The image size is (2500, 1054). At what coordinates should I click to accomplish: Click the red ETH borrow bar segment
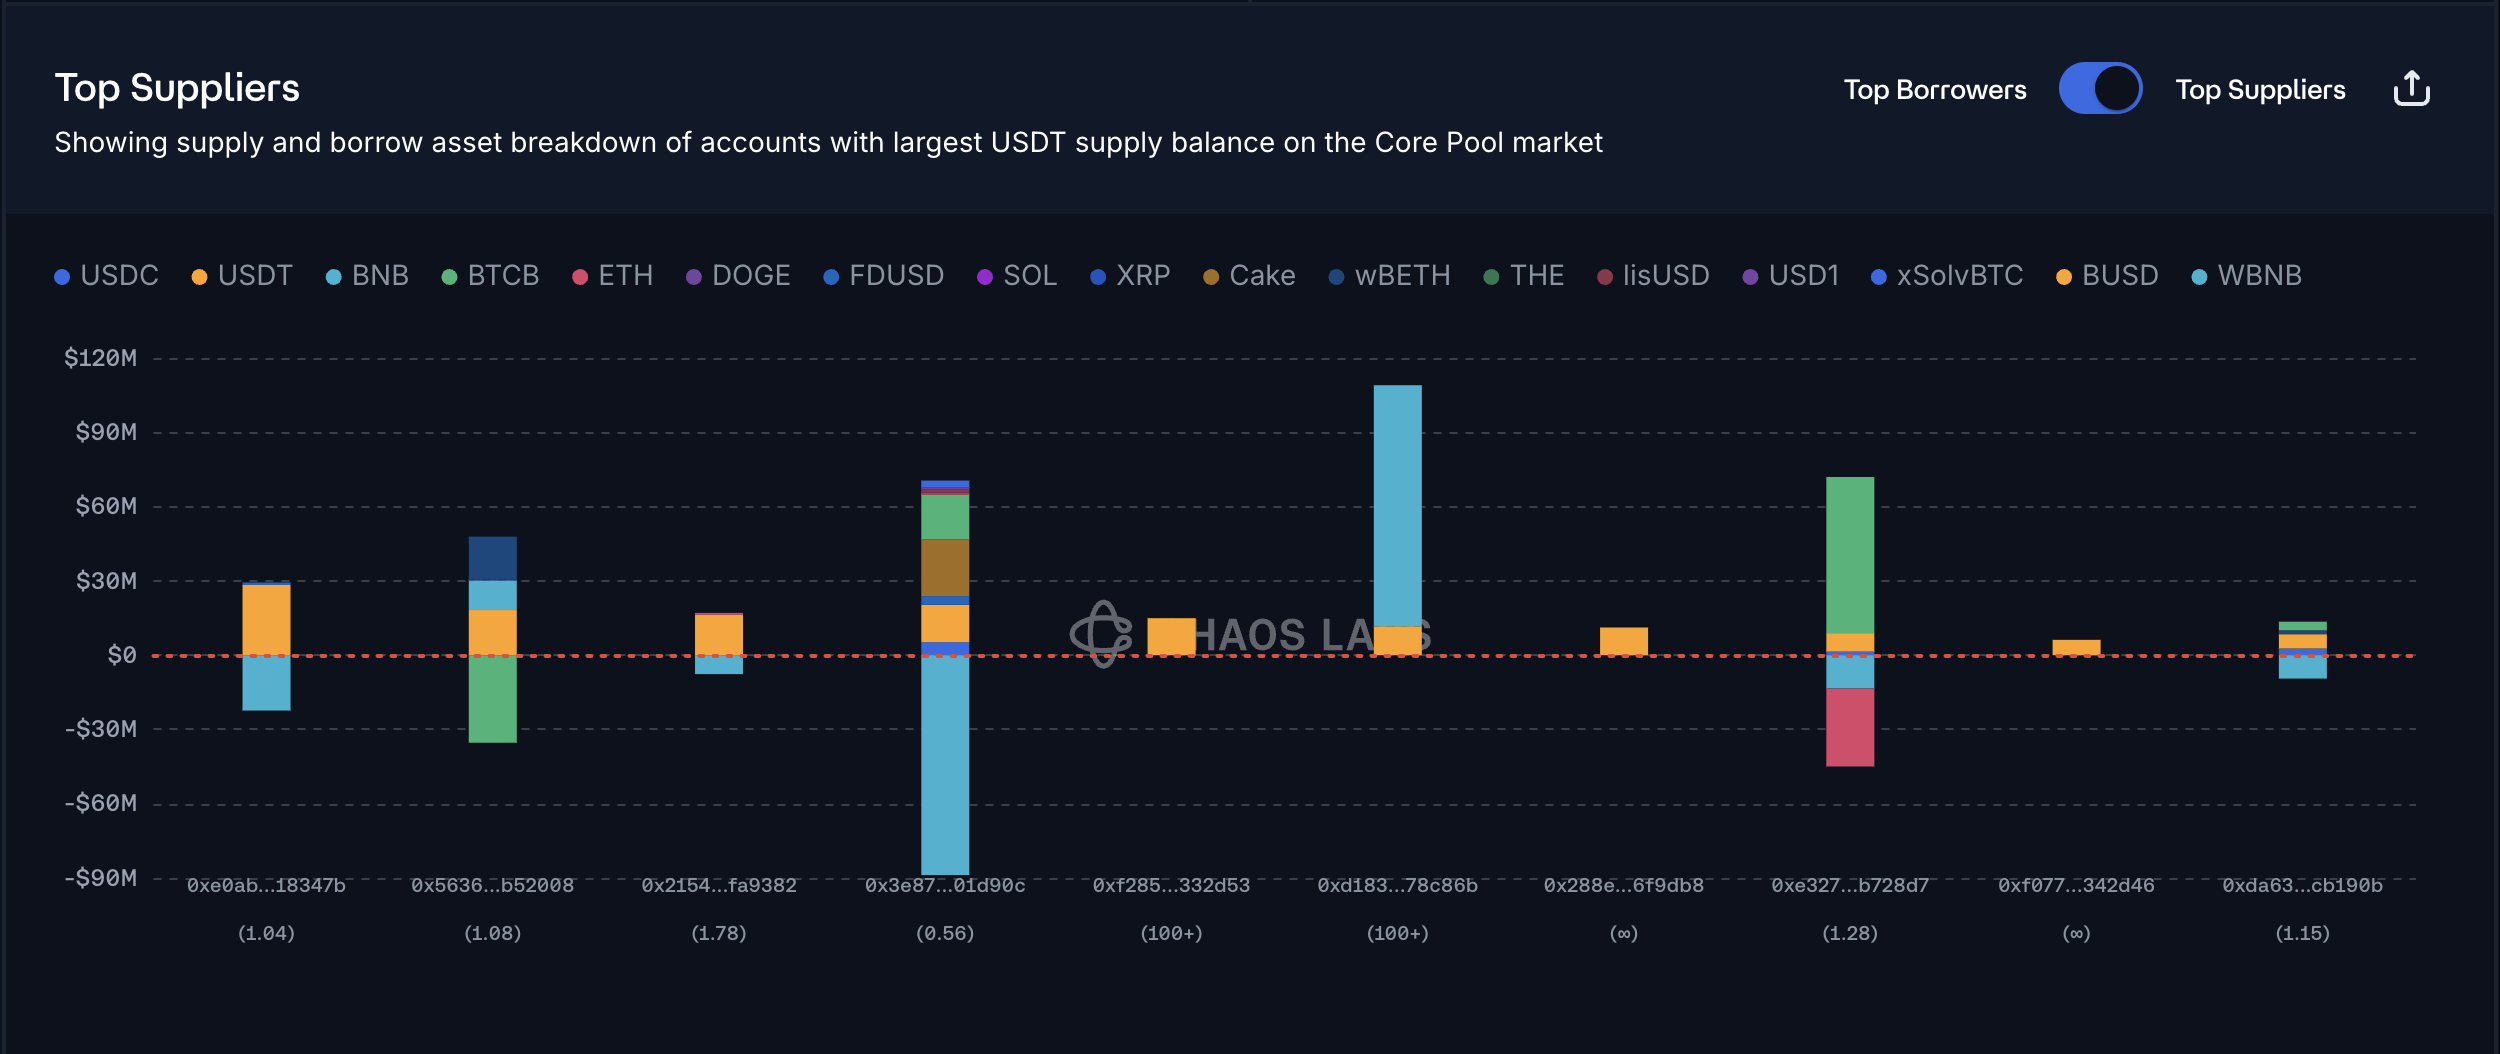[x=1850, y=727]
